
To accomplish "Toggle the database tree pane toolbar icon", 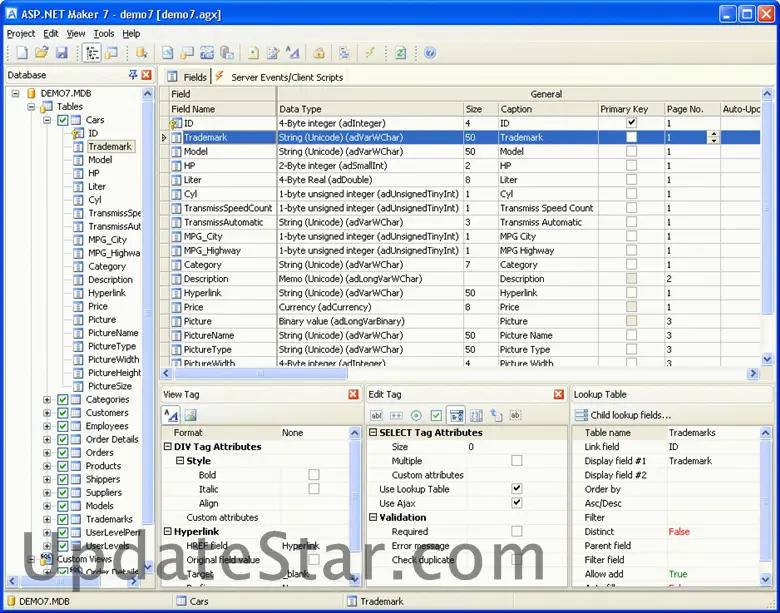I will tap(92, 52).
